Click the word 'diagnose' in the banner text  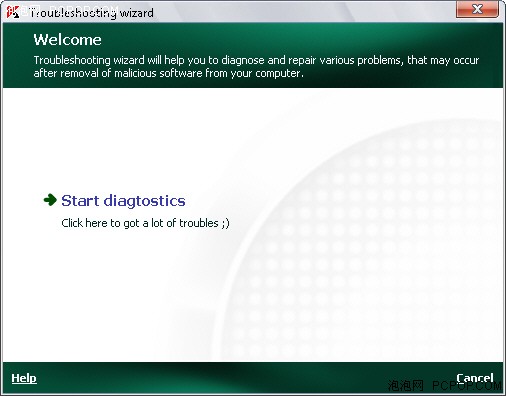[x=243, y=60]
